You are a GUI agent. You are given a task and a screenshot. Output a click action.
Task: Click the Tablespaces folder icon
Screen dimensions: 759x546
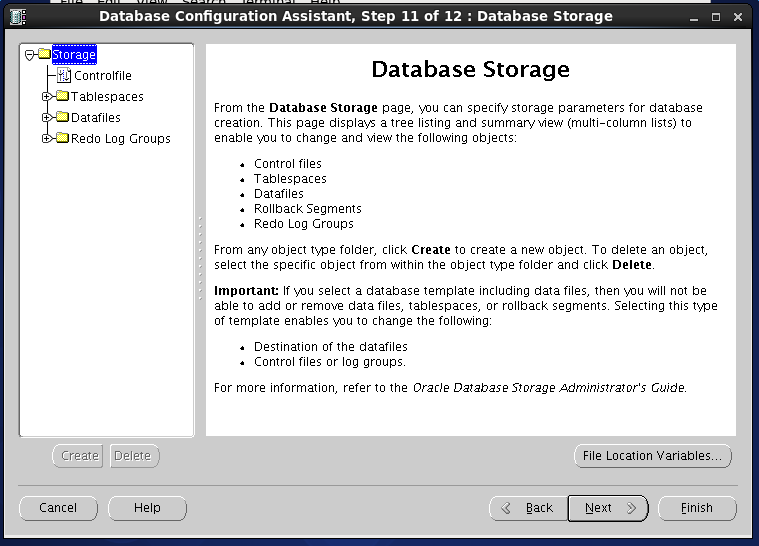[x=62, y=97]
